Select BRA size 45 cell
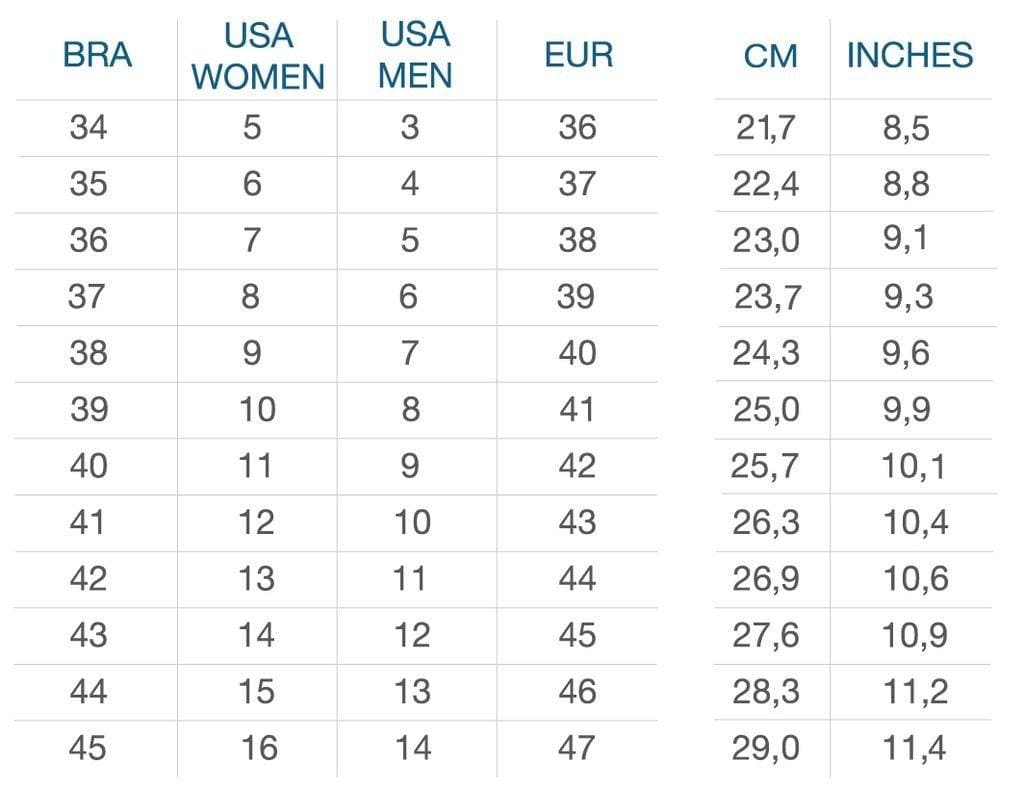 point(89,748)
